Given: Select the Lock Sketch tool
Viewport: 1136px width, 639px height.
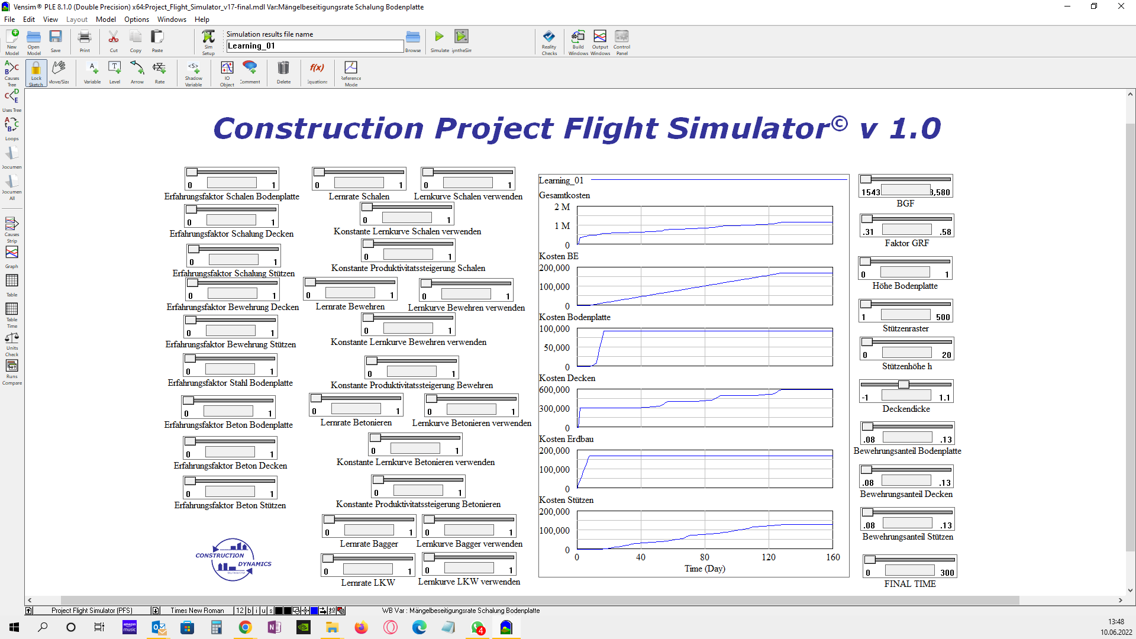Looking at the screenshot, I should [x=36, y=72].
